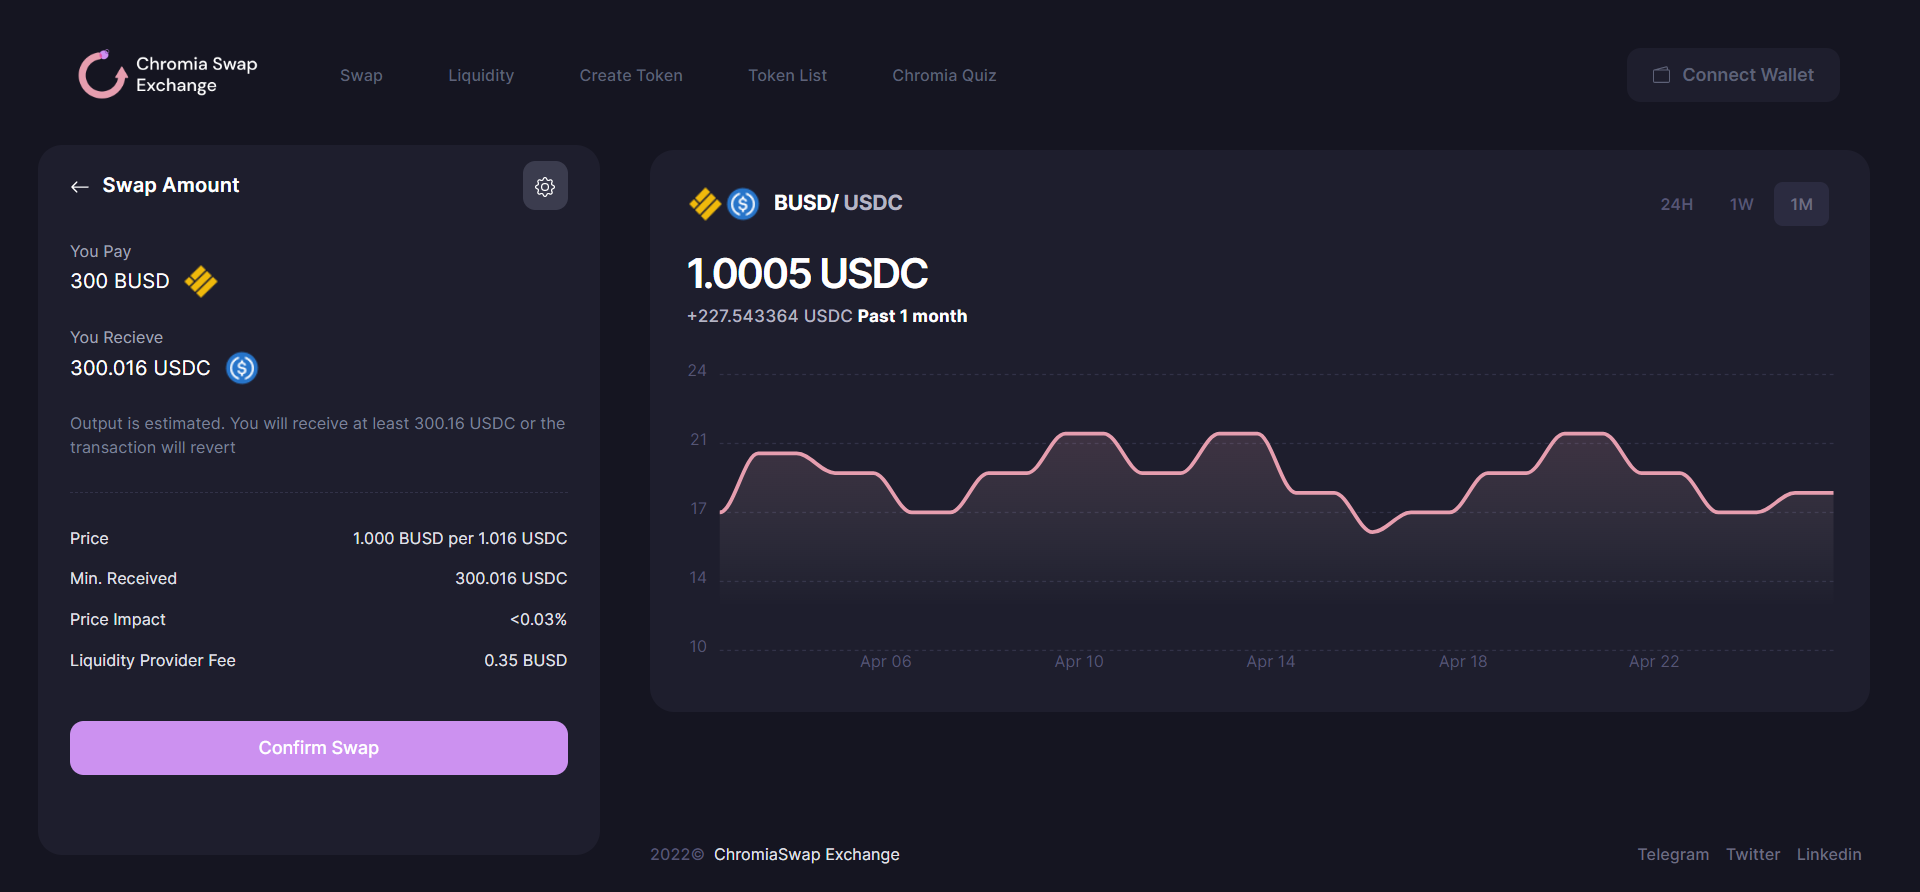This screenshot has height=892, width=1920.
Task: Click the BUSD token icon under You Pay
Action: 201,282
